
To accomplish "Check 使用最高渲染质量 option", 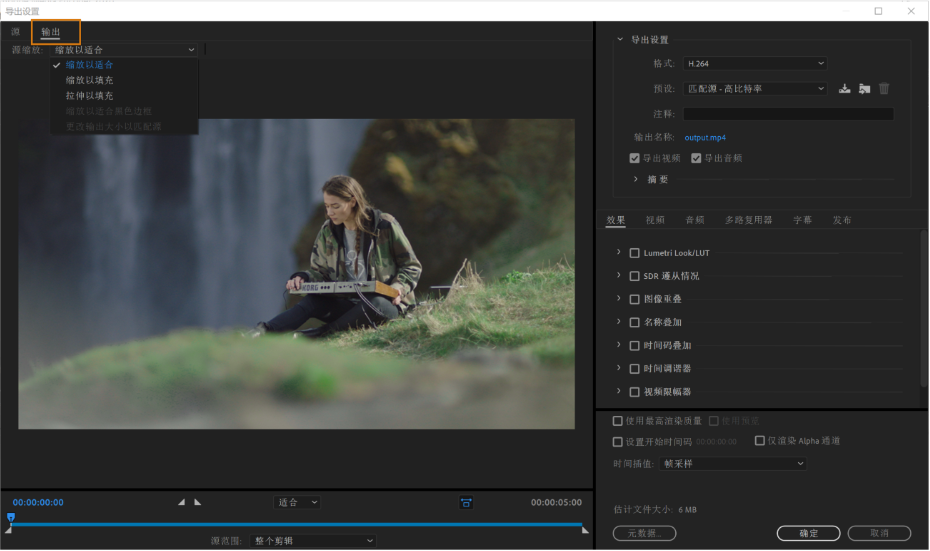I will tap(617, 421).
